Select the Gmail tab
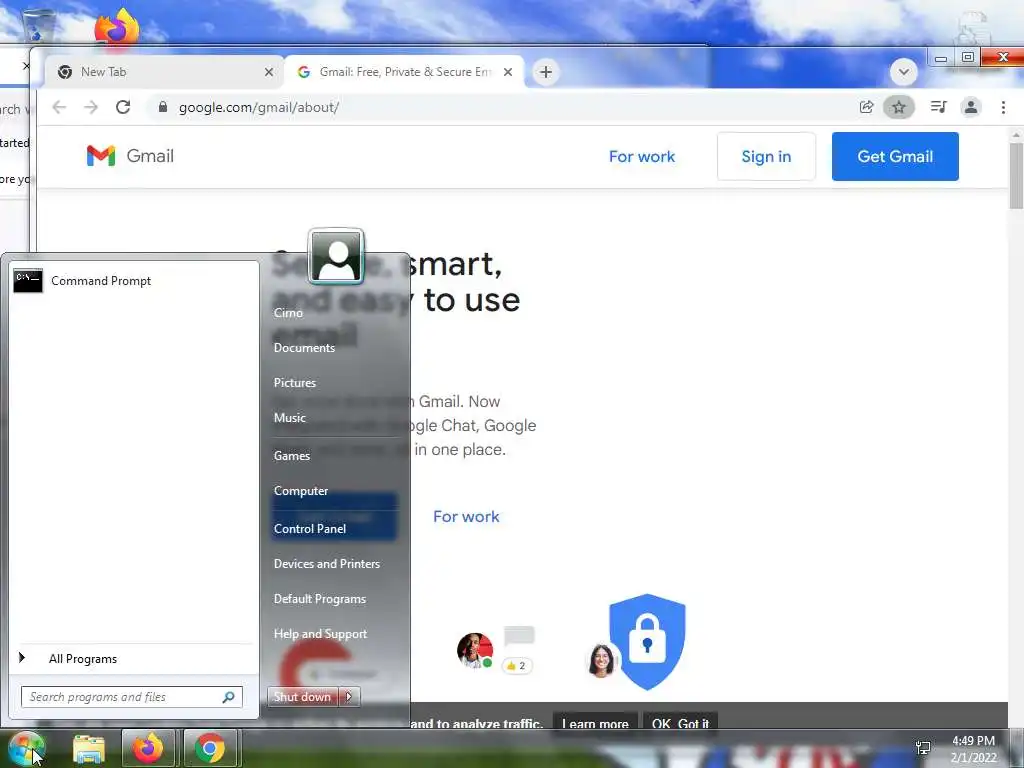Viewport: 1024px width, 768px height. (404, 72)
